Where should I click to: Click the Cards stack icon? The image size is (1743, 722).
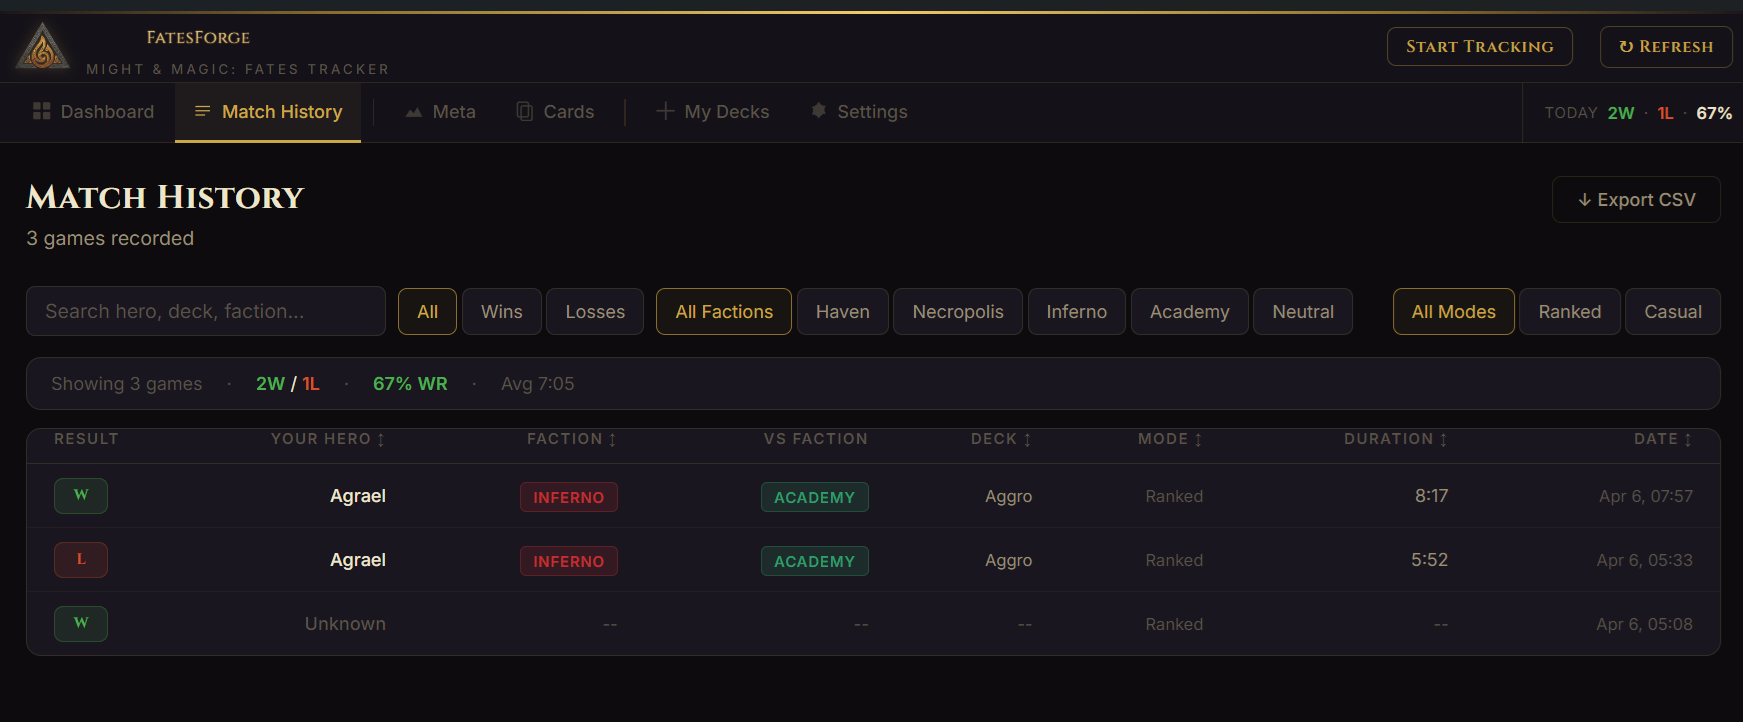tap(524, 111)
